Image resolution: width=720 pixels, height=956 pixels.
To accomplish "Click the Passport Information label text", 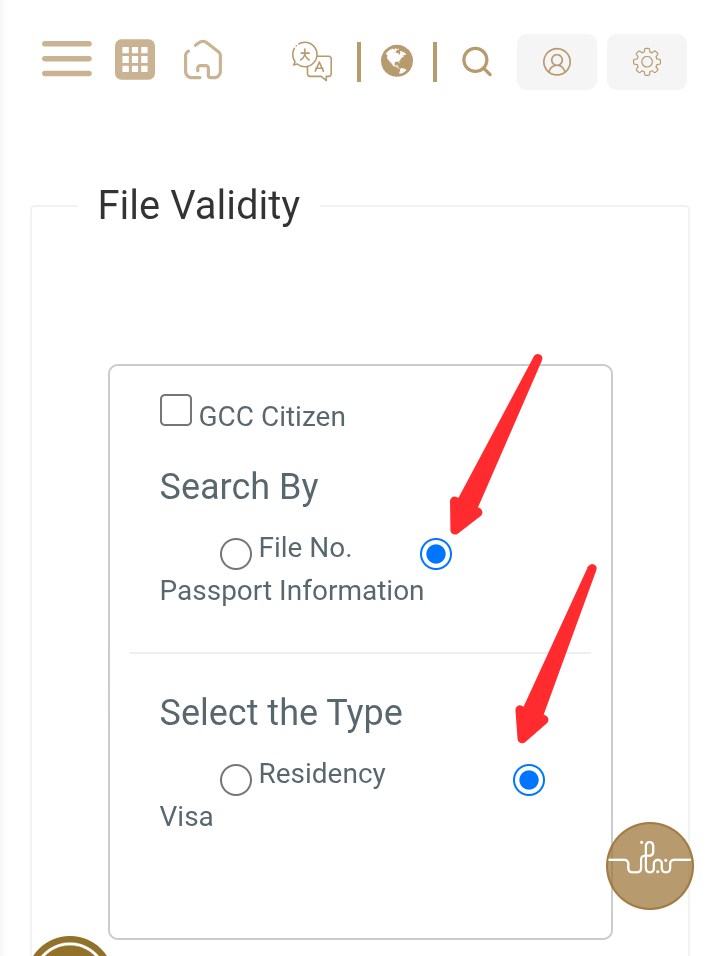I will [291, 591].
